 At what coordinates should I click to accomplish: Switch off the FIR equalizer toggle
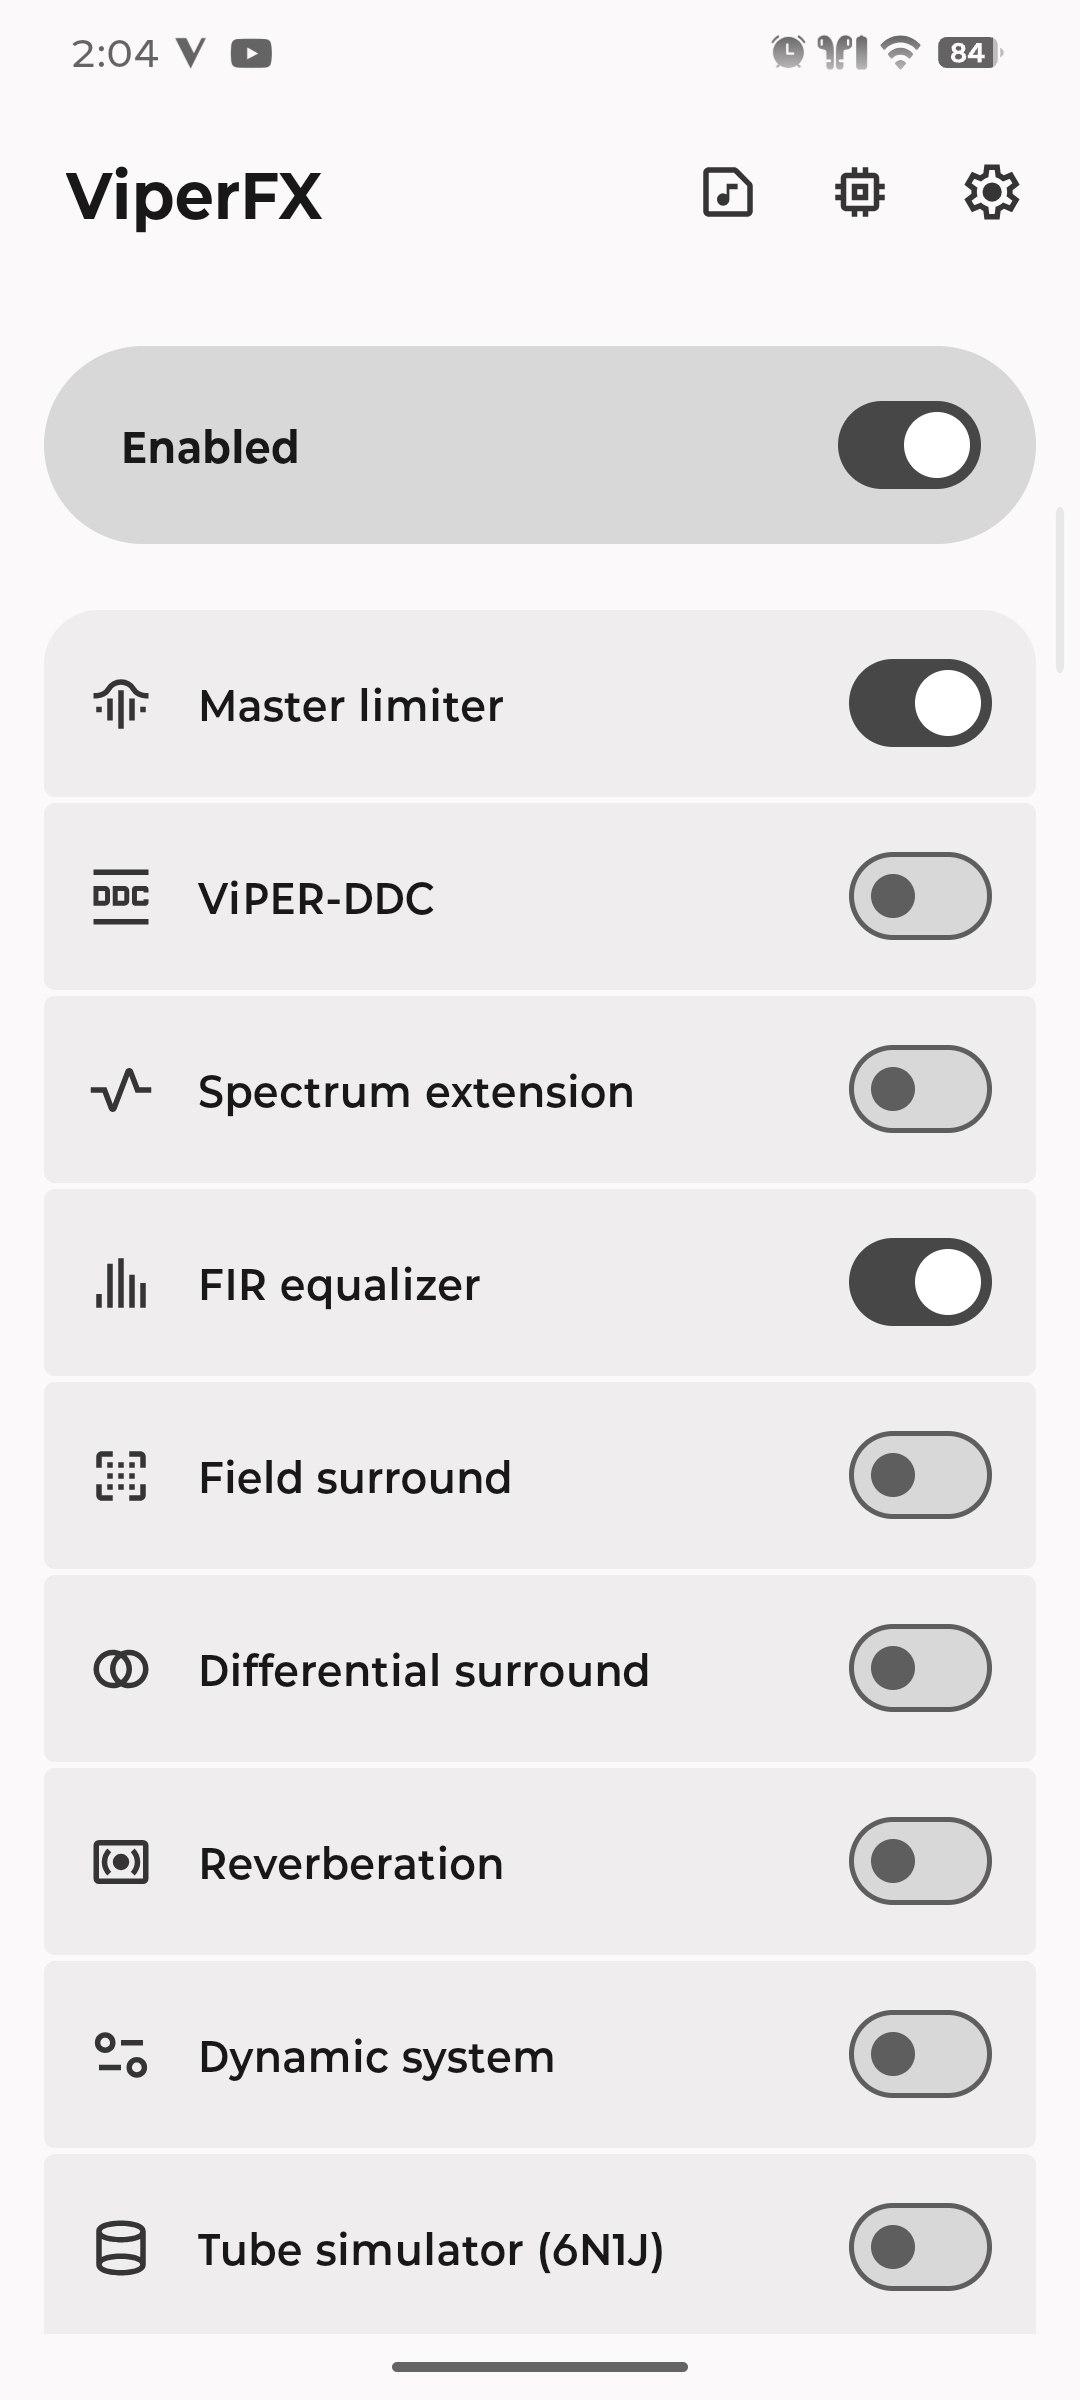(919, 1282)
